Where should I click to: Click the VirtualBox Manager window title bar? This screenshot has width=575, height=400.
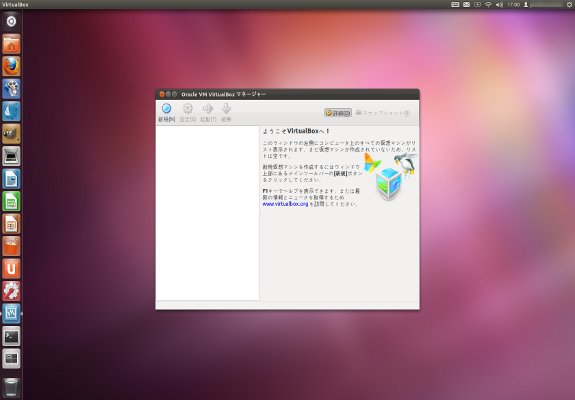click(x=288, y=94)
